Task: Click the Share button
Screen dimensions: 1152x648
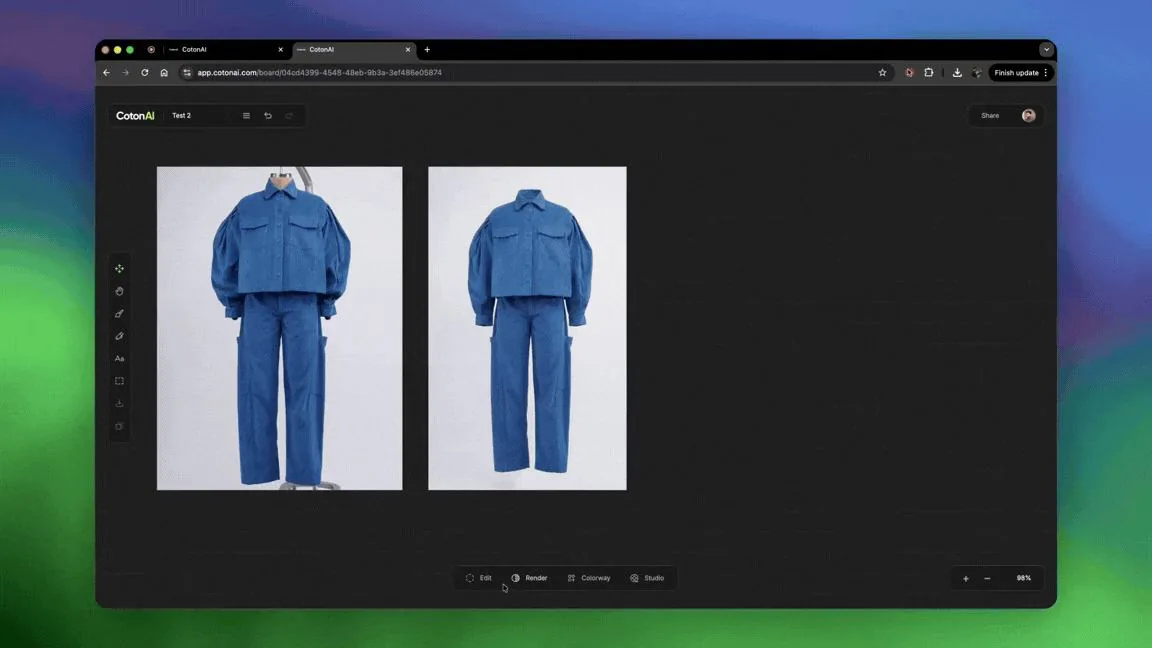Action: pyautogui.click(x=990, y=115)
